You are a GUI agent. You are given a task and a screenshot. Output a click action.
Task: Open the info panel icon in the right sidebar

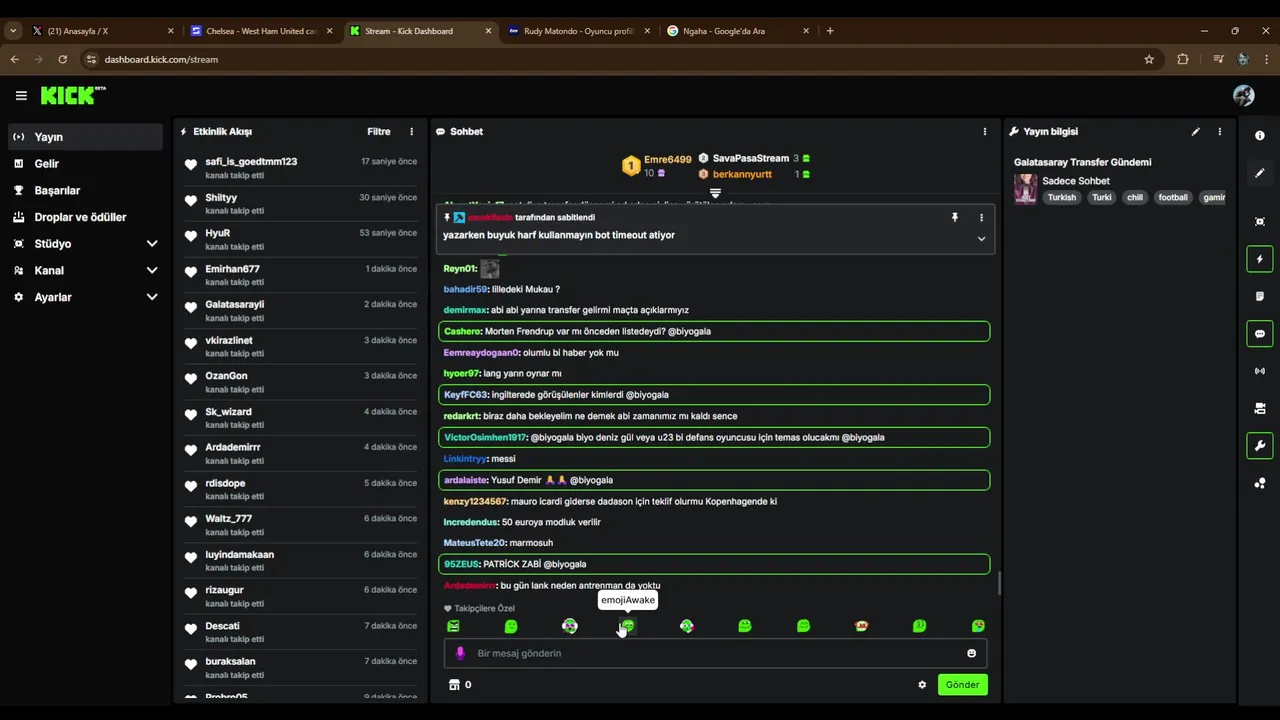[1260, 136]
